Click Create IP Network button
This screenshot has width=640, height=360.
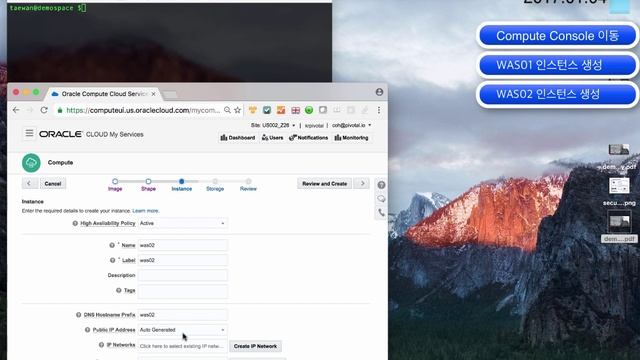pyautogui.click(x=255, y=346)
